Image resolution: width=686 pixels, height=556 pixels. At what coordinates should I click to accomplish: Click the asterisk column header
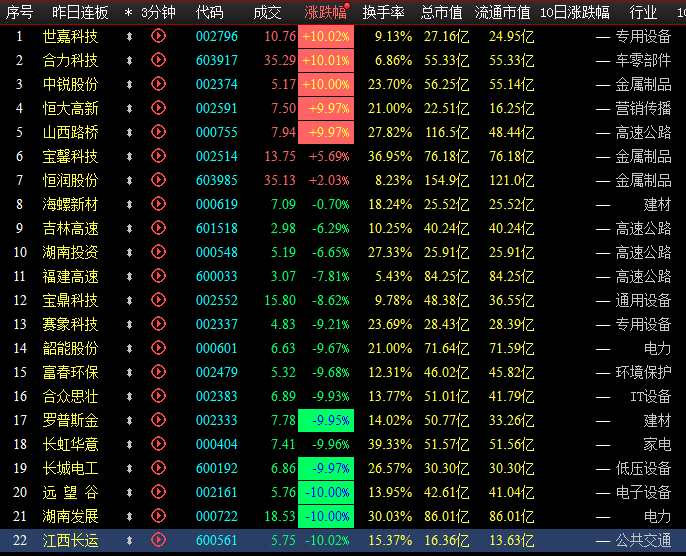(x=128, y=13)
